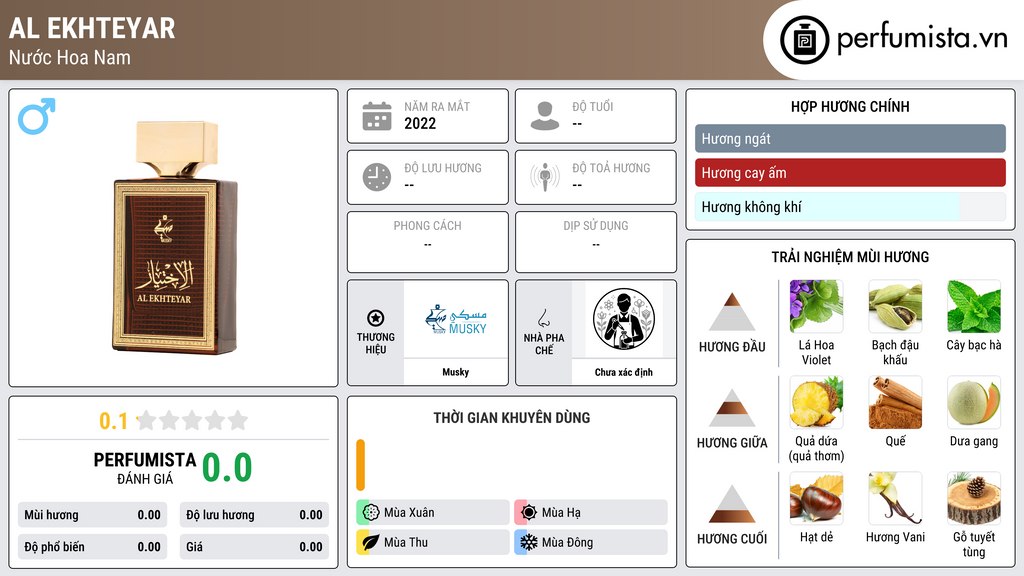Viewport: 1024px width, 576px height.
Task: Click the 0.1 user rating value
Action: 114,421
